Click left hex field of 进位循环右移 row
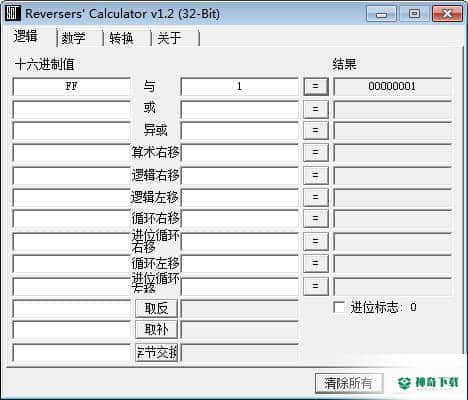This screenshot has height=400, width=468. [x=72, y=242]
